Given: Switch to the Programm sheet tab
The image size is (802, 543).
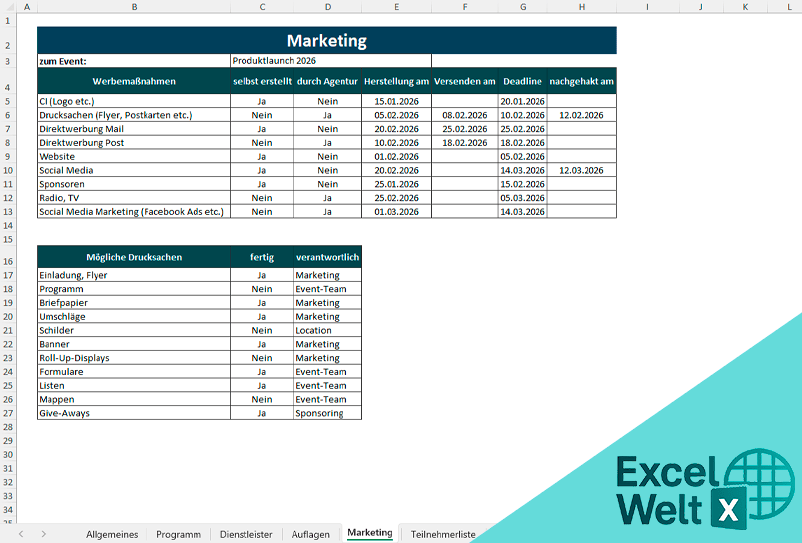Looking at the screenshot, I should point(178,534).
